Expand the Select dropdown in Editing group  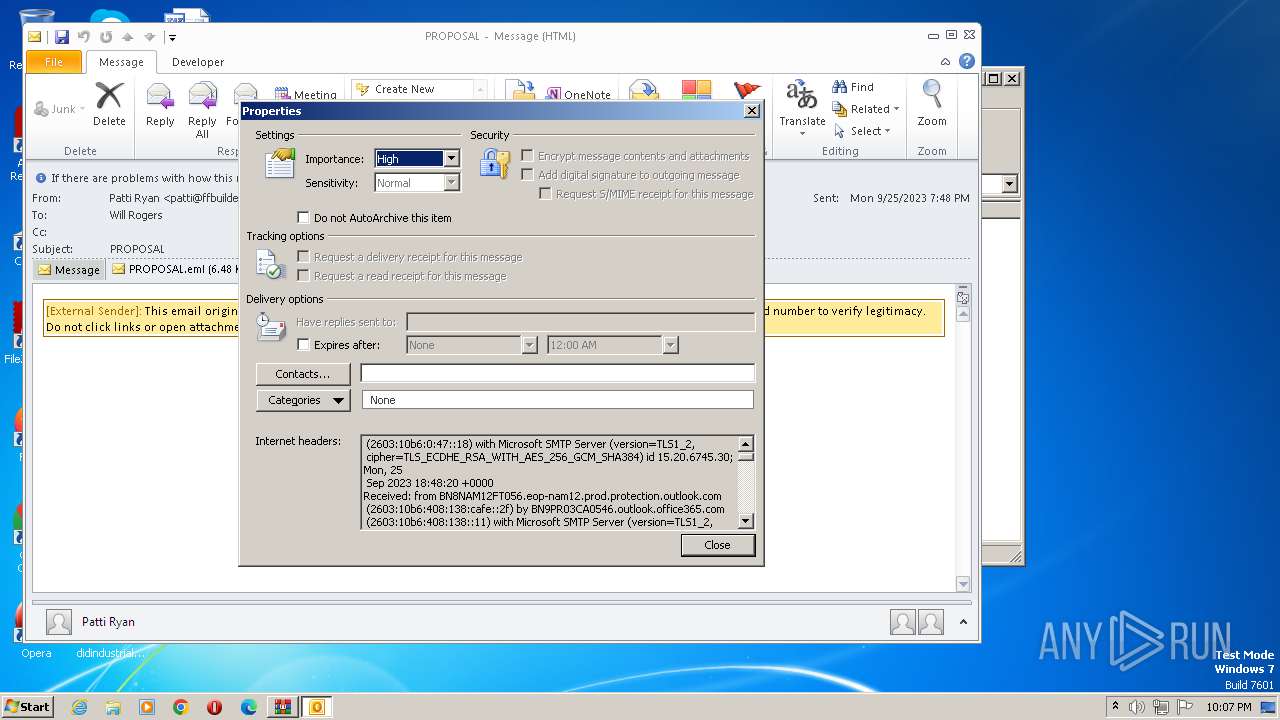coord(887,131)
